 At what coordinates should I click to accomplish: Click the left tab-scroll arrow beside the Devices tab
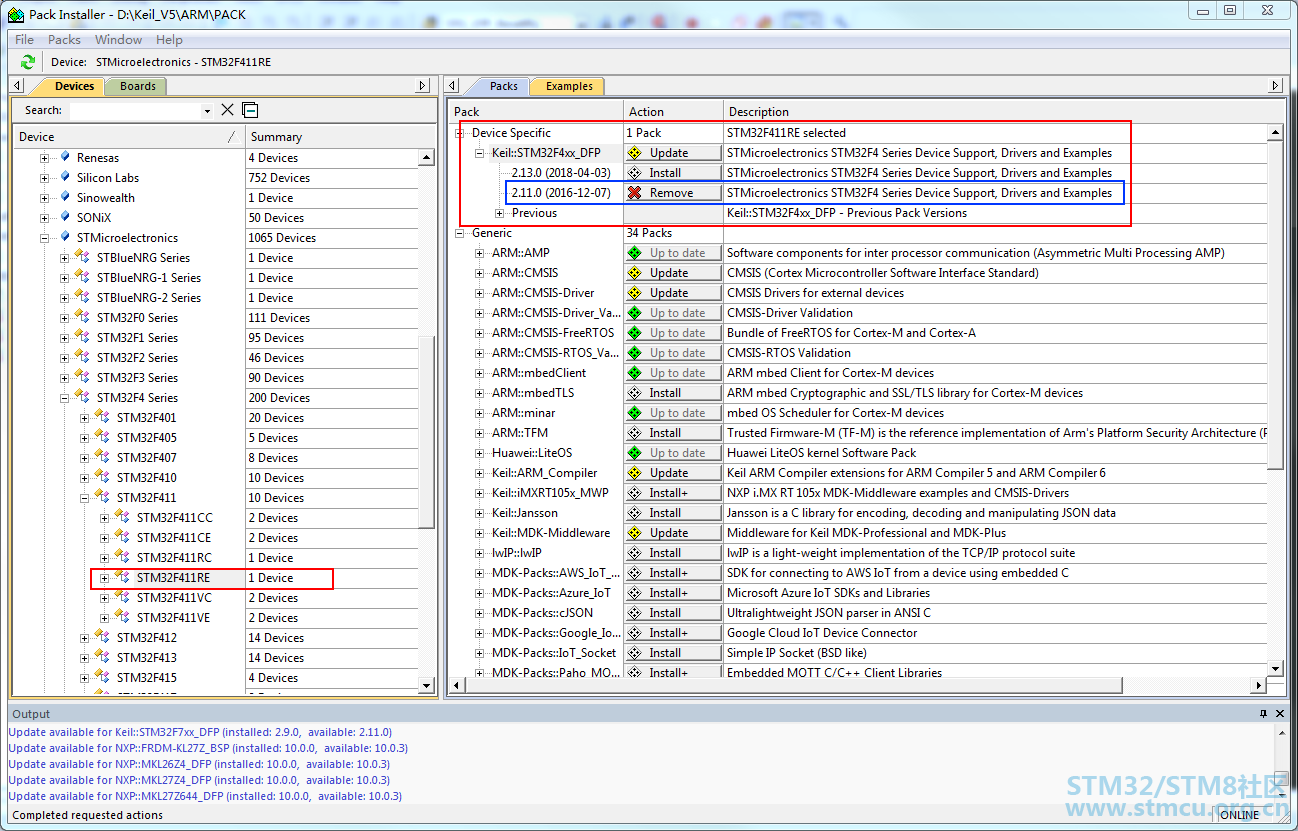click(17, 86)
